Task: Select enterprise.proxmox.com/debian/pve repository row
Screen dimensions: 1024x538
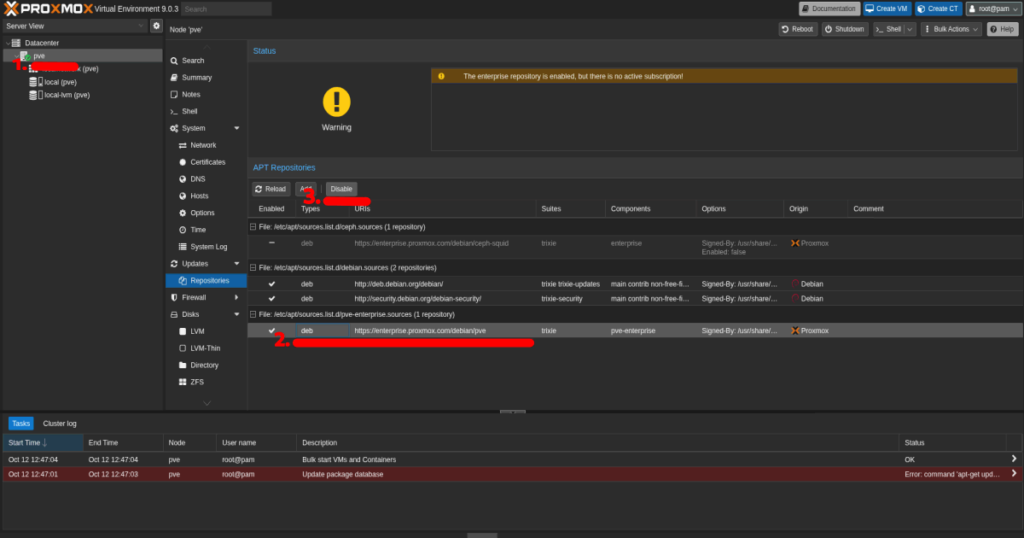Action: (x=635, y=331)
